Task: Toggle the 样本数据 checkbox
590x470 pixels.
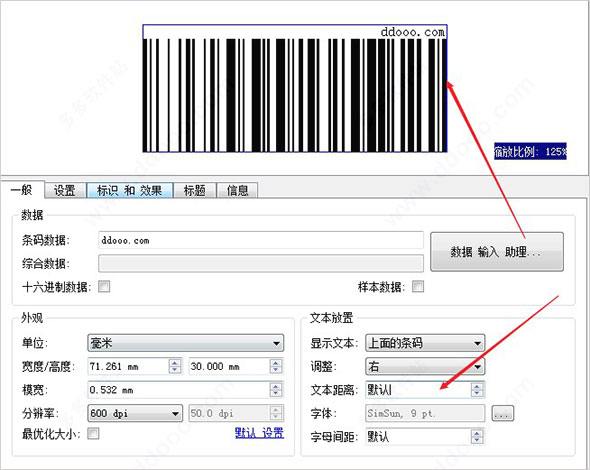Action: (x=418, y=287)
